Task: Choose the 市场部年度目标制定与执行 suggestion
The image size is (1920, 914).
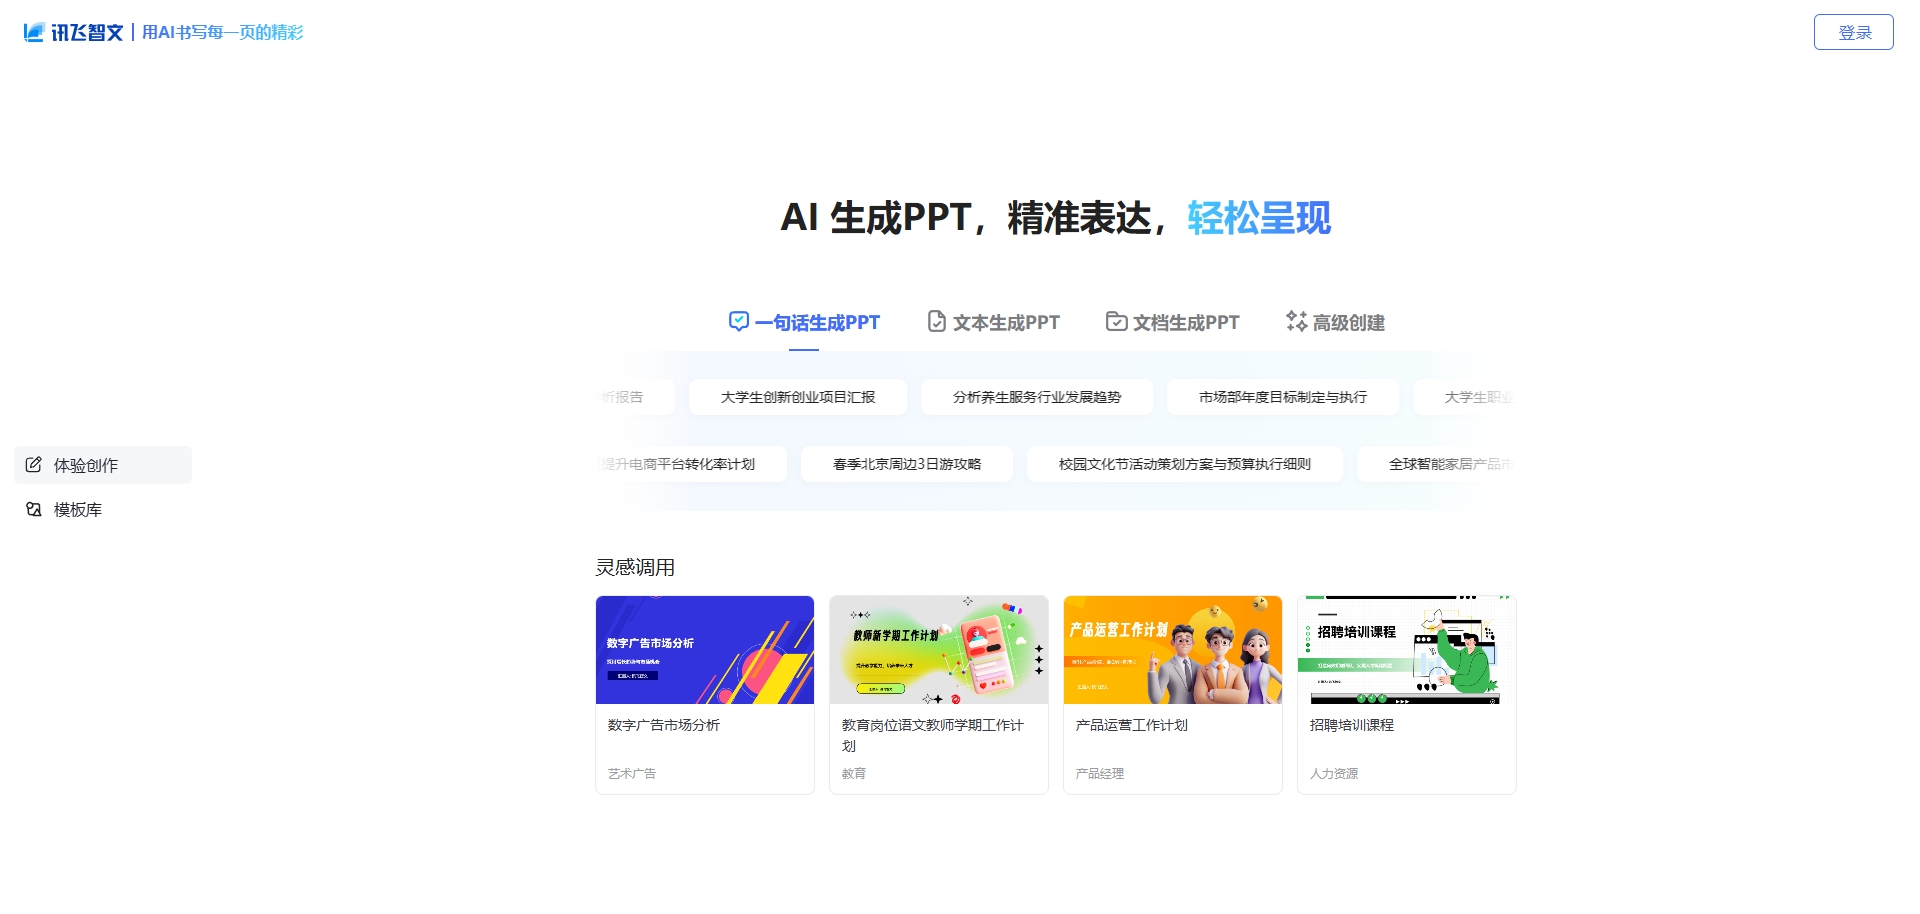Action: coord(1281,396)
